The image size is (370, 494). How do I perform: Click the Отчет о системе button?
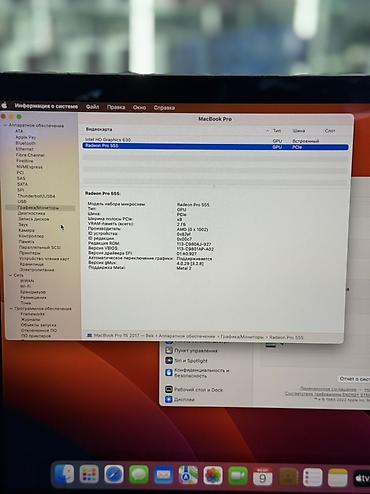(355, 379)
